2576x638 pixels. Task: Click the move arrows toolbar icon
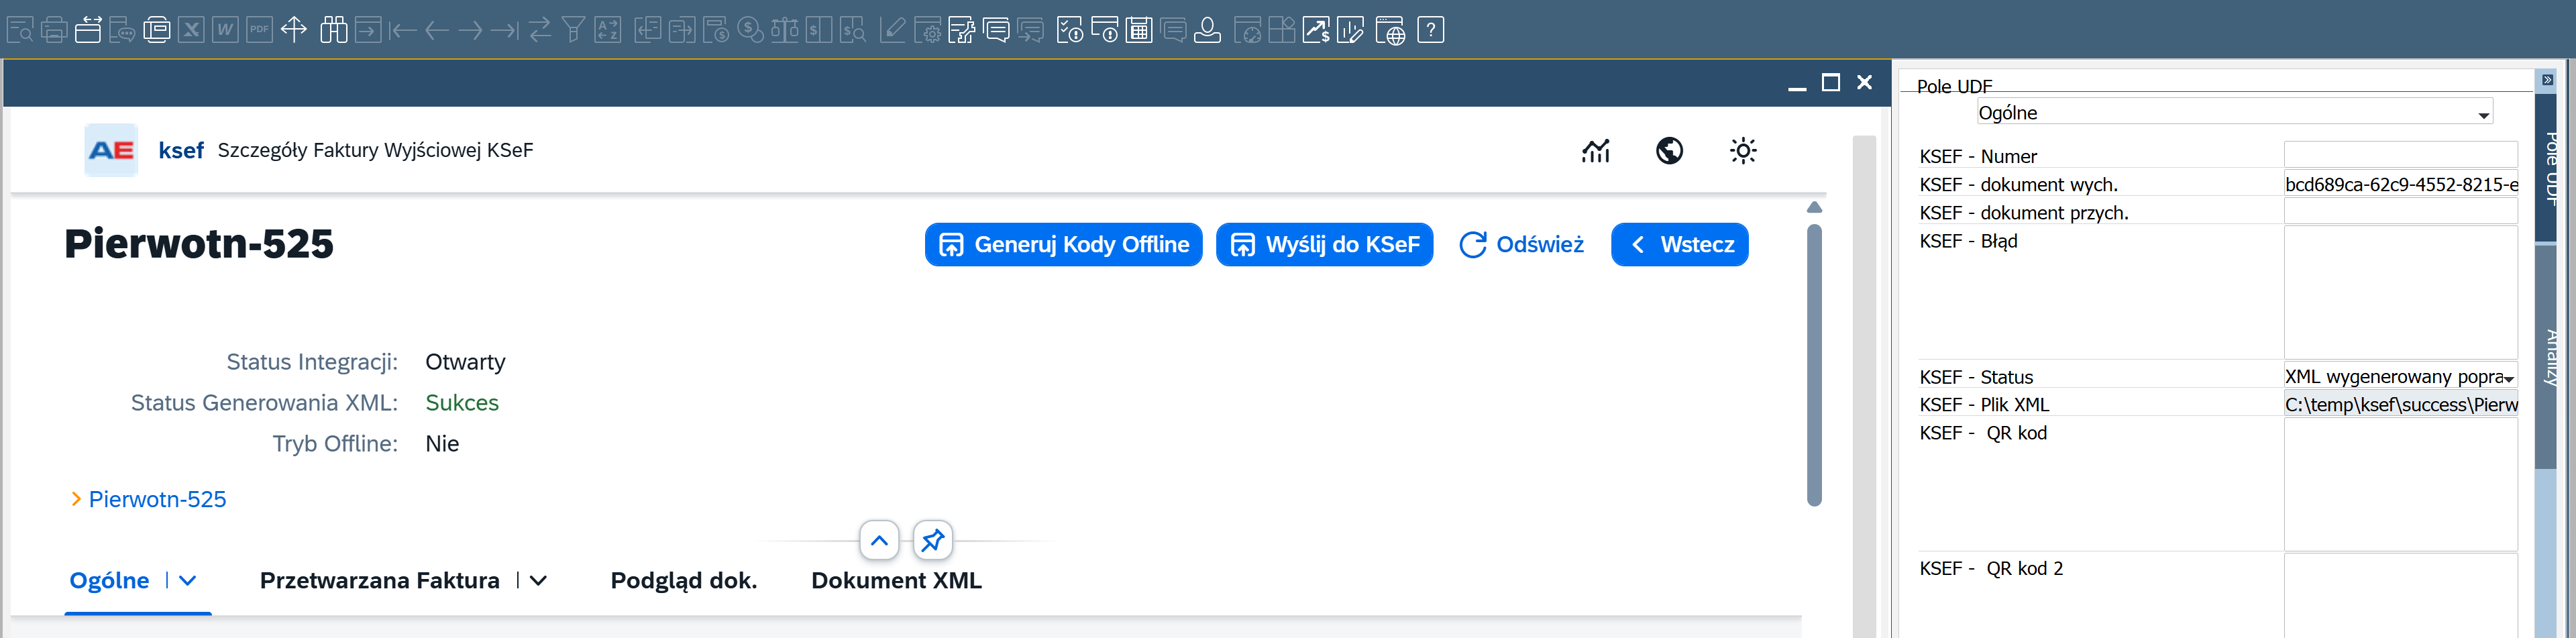294,30
